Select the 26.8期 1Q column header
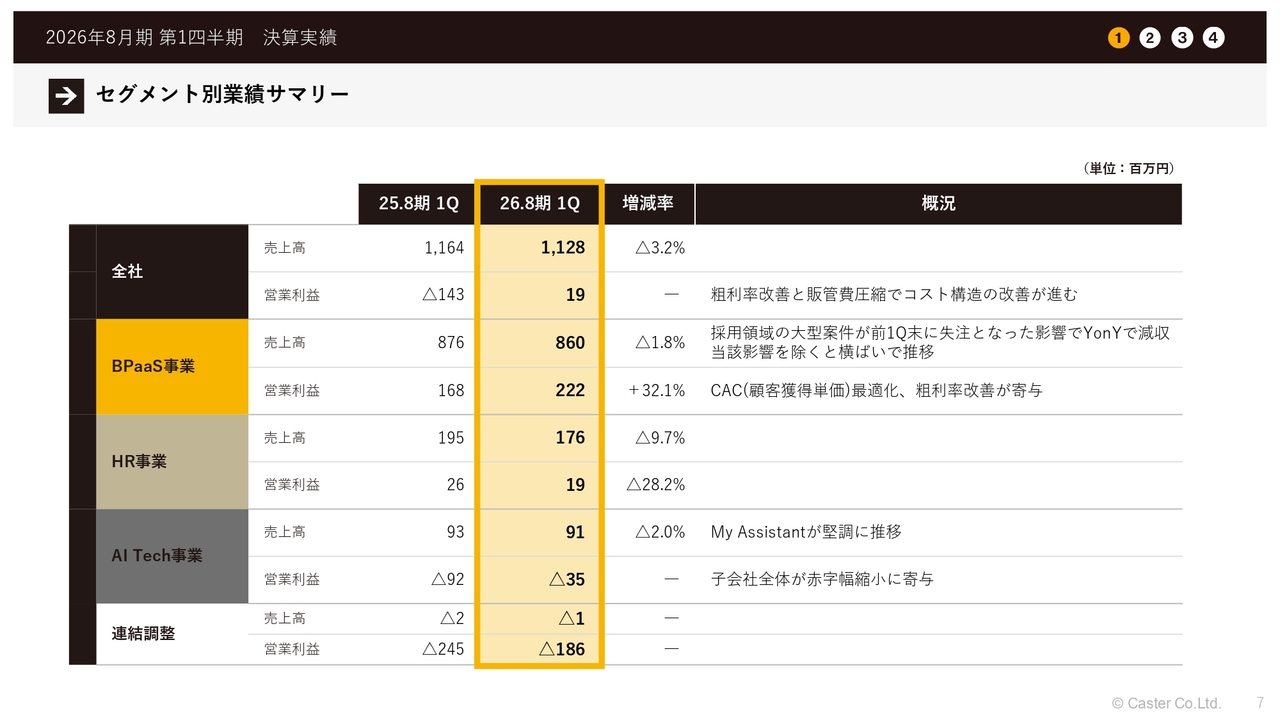Image resolution: width=1280 pixels, height=720 pixels. [x=539, y=203]
